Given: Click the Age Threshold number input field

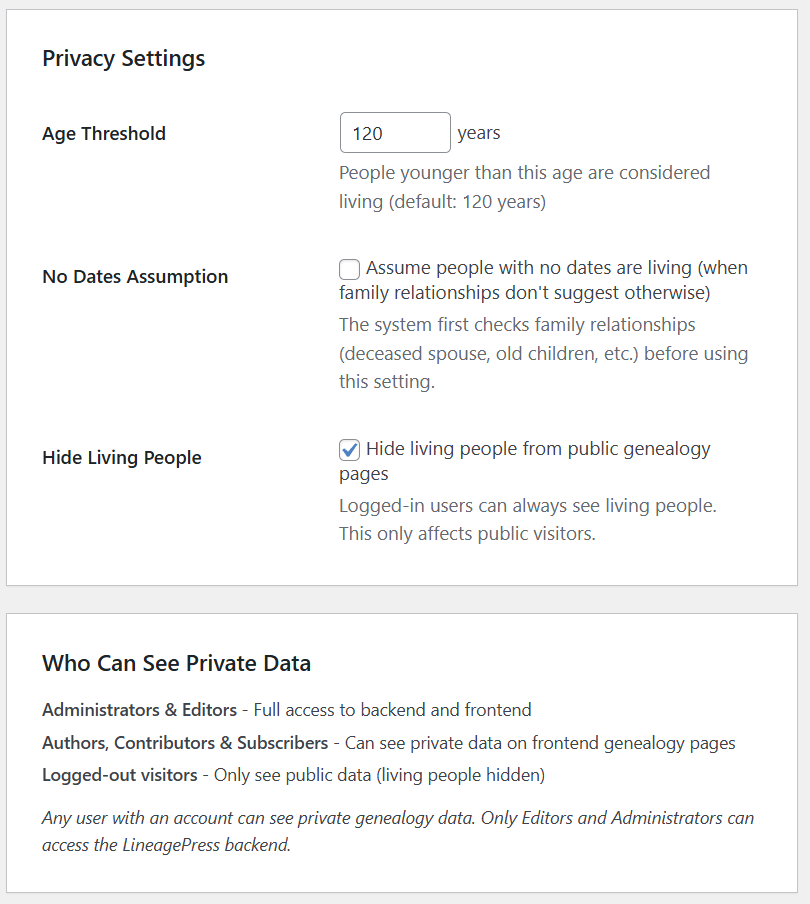Looking at the screenshot, I should (x=394, y=133).
